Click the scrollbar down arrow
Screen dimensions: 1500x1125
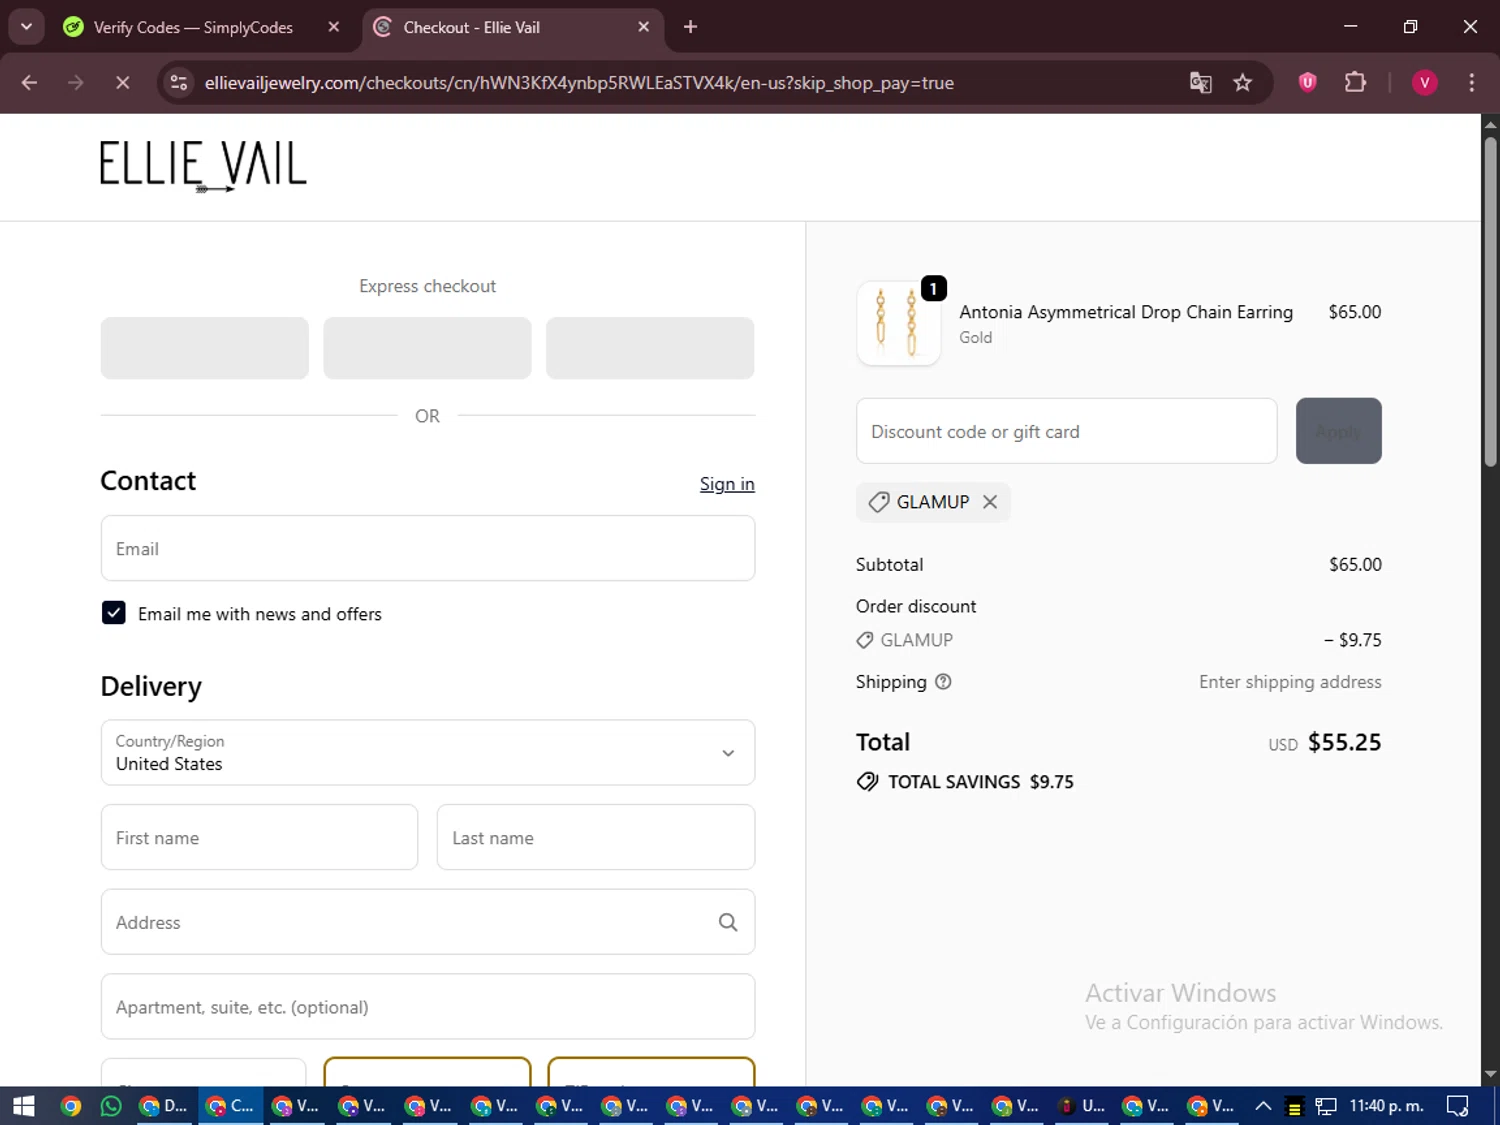pos(1490,1075)
